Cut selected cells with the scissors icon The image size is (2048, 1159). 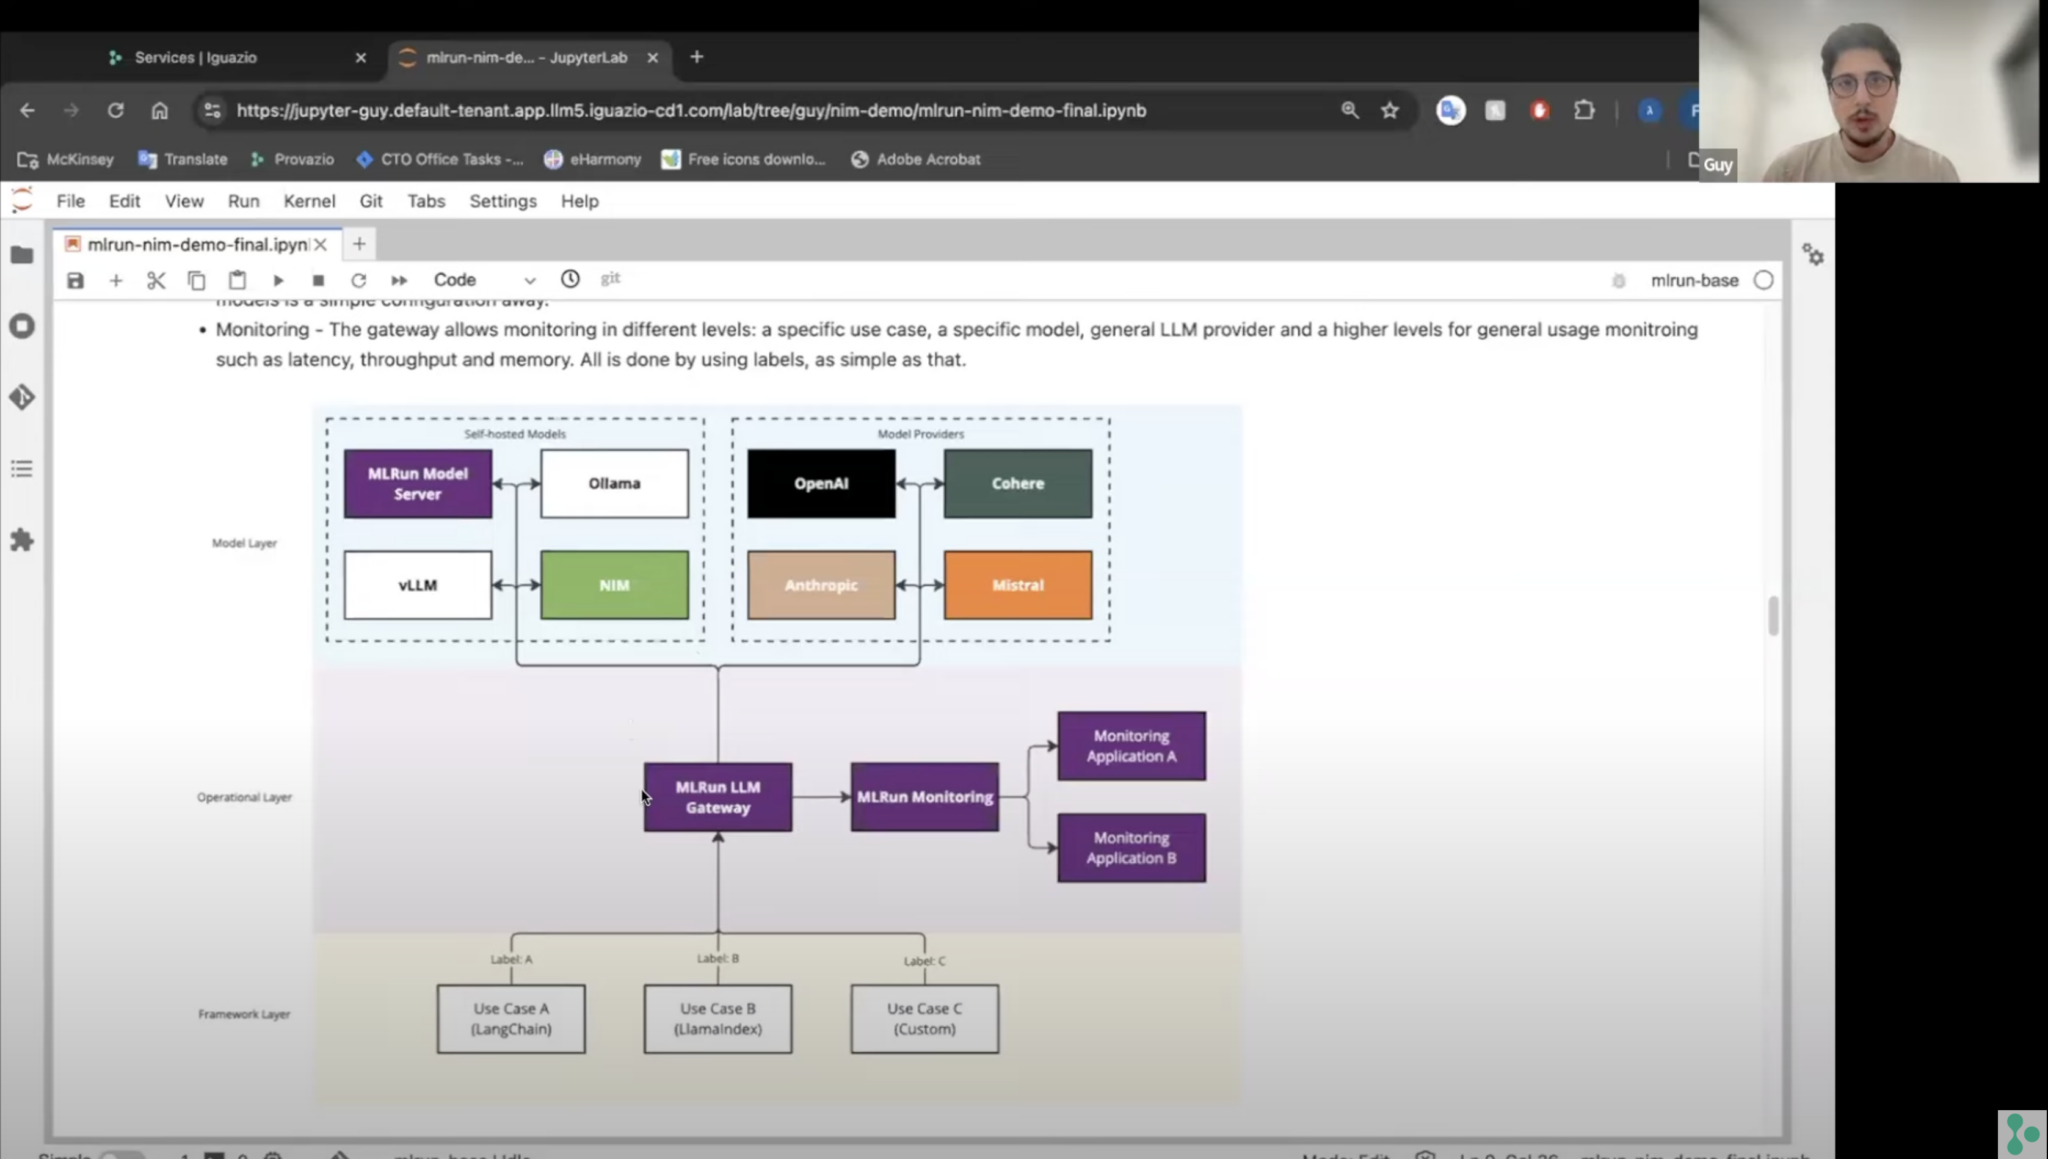[156, 280]
